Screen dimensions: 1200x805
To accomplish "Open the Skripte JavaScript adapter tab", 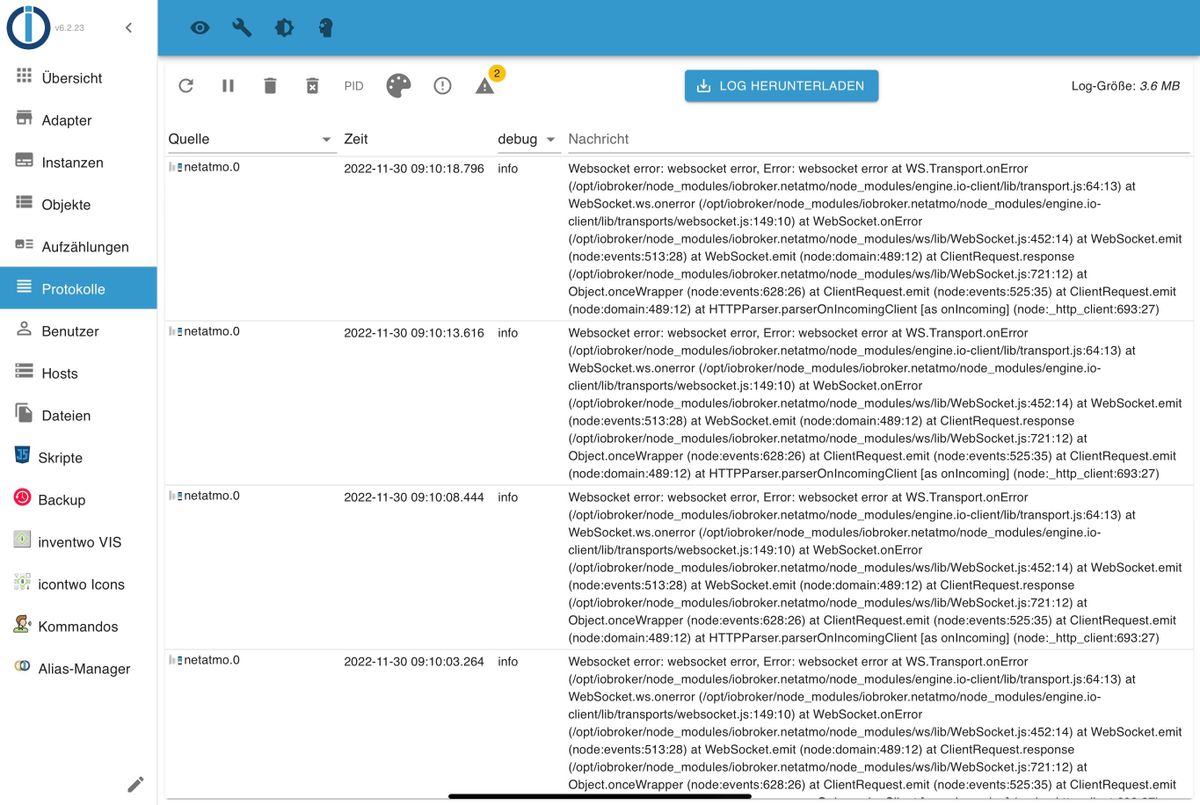I will 78,457.
